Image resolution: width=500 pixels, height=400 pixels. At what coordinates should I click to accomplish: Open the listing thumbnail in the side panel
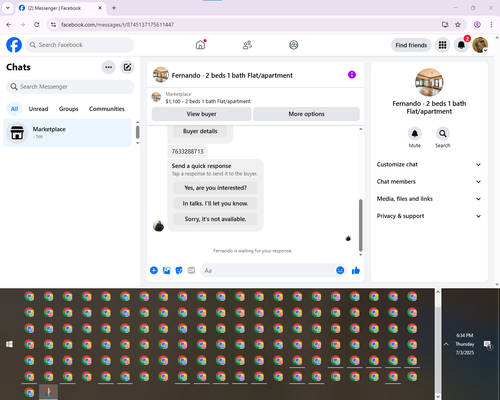(429, 82)
